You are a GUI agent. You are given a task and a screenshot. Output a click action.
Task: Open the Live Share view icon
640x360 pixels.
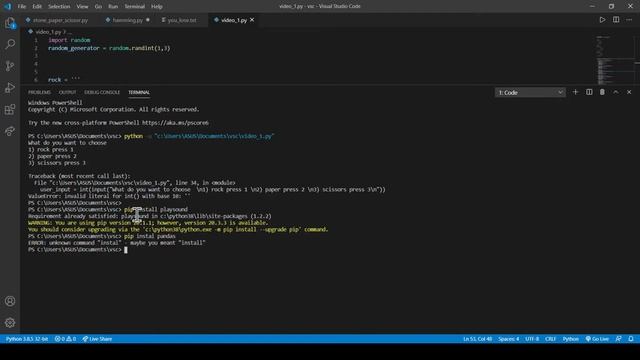click(x=10, y=131)
